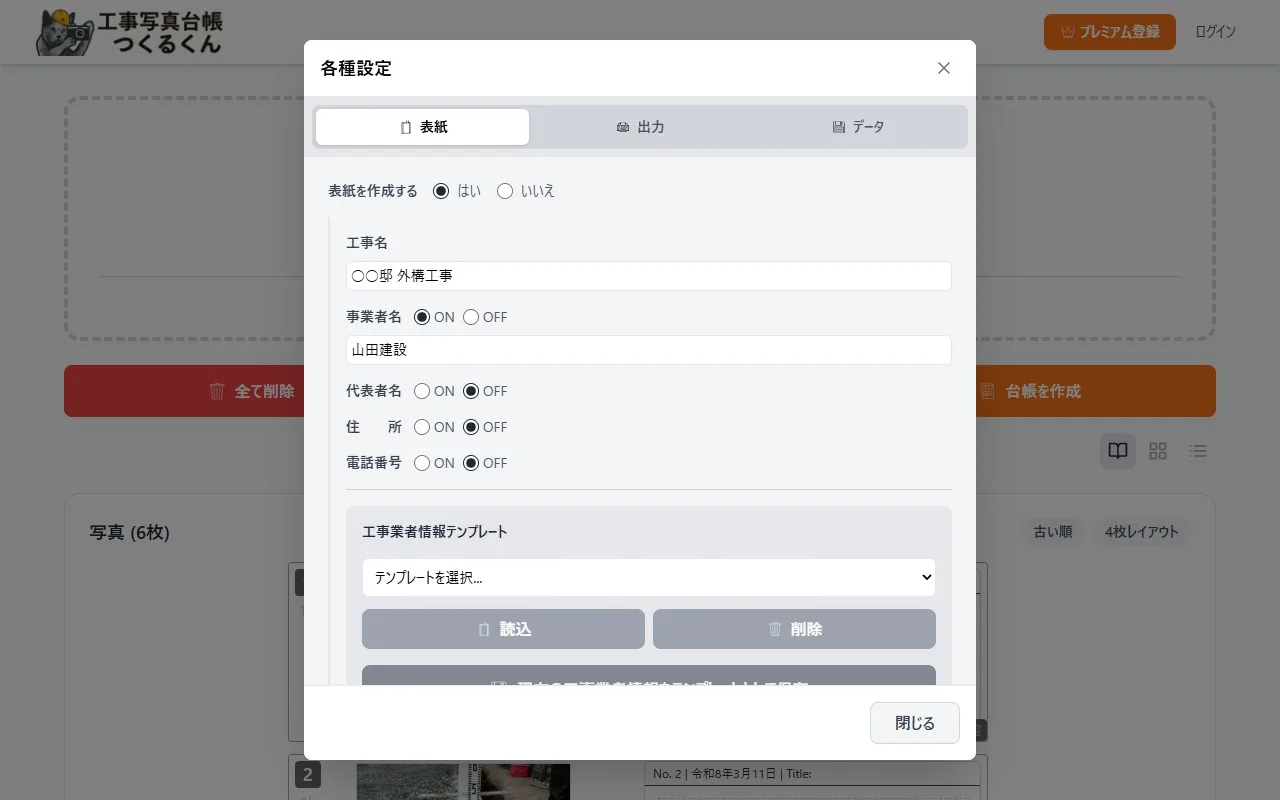The width and height of the screenshot is (1280, 800).
Task: Click the ログイン link
Action: [1215, 31]
